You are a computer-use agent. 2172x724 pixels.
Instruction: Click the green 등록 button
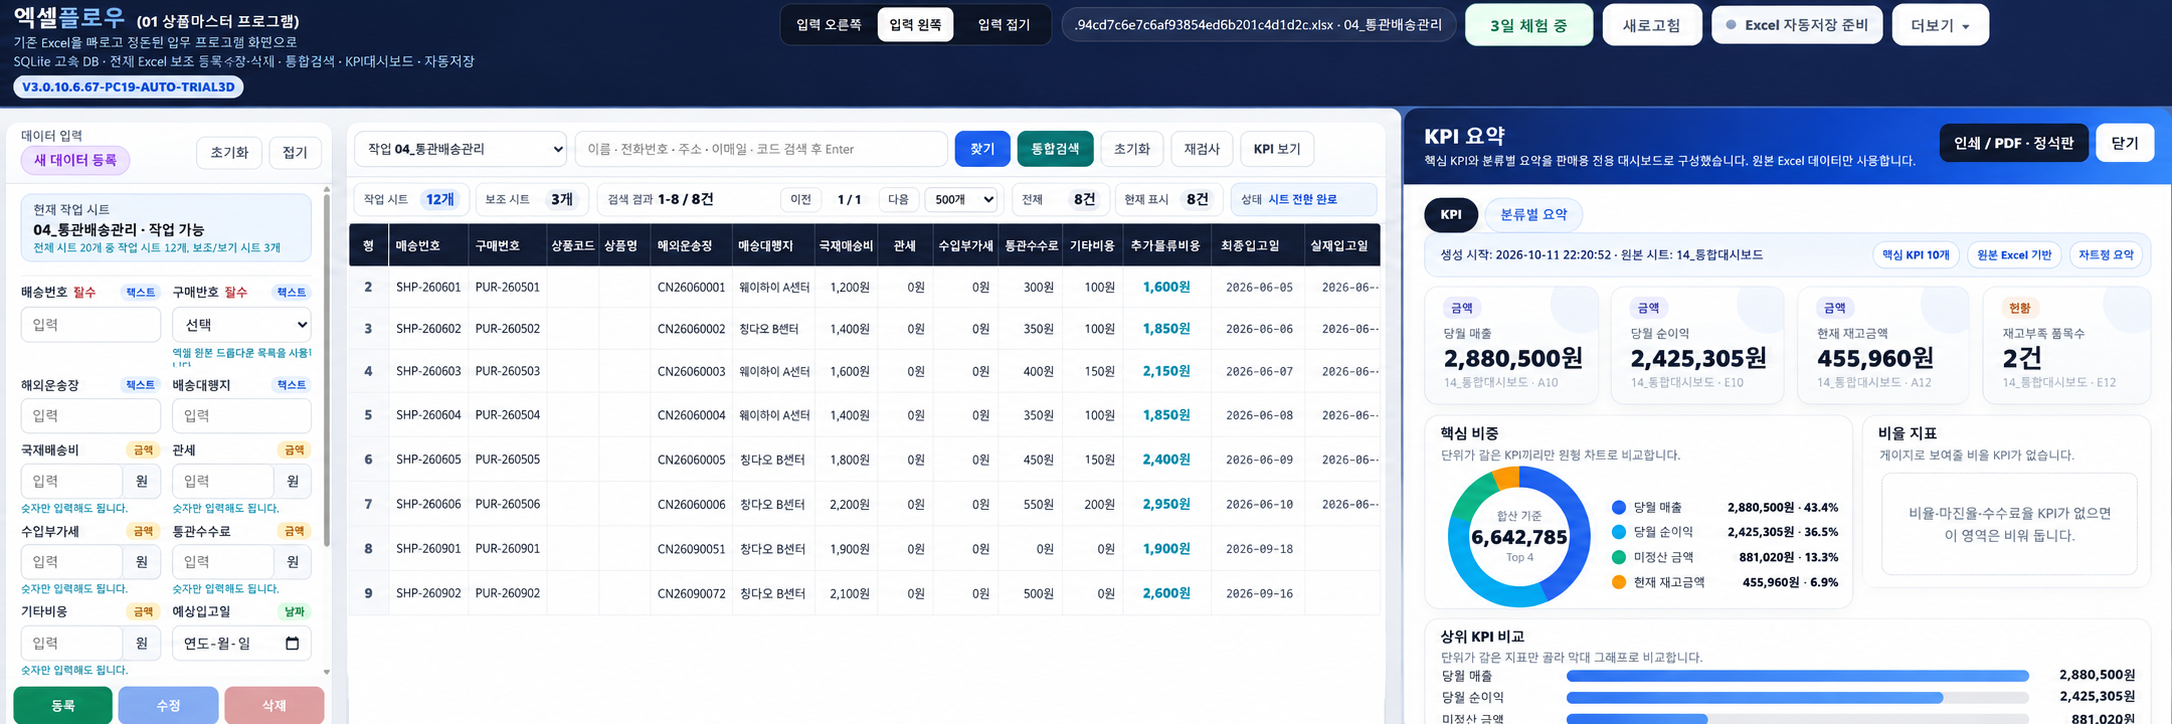tap(63, 705)
